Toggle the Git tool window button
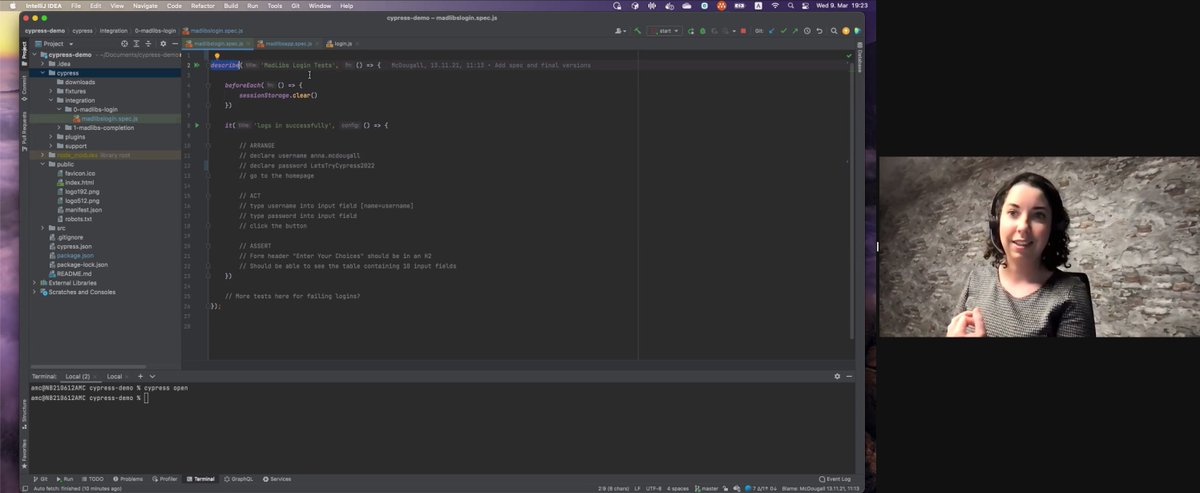 point(41,479)
